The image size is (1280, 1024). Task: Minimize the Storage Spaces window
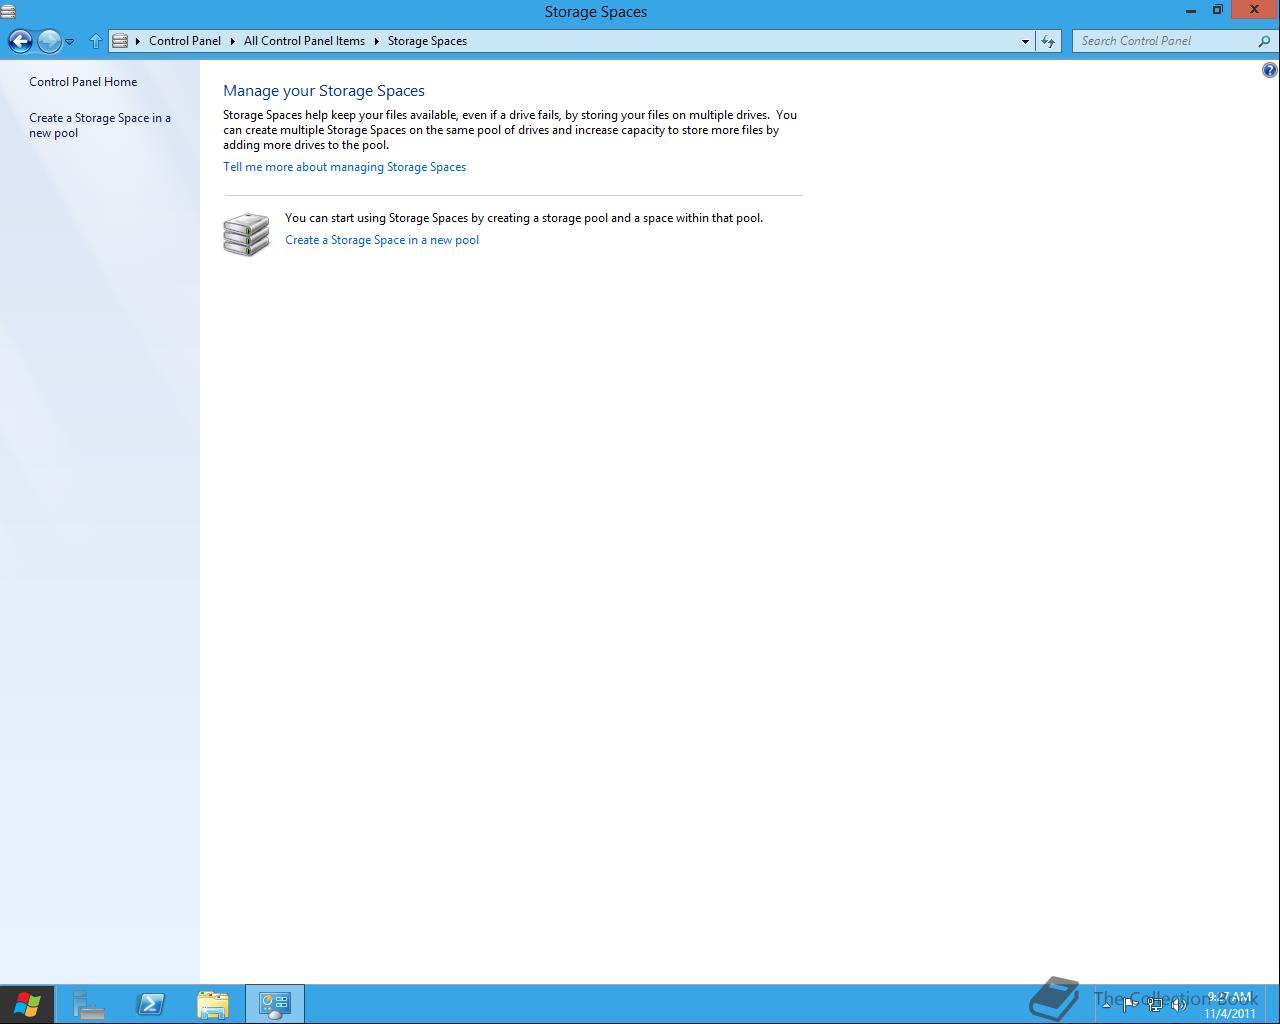tap(1191, 10)
